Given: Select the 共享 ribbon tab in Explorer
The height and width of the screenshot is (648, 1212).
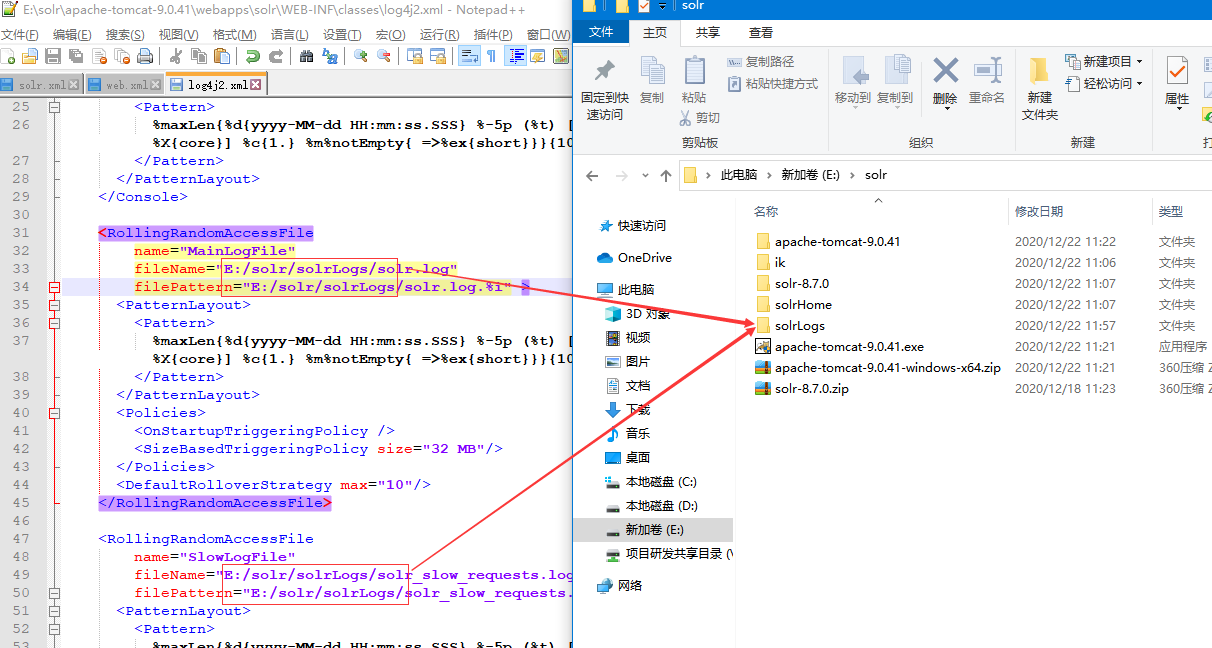Looking at the screenshot, I should [x=708, y=32].
